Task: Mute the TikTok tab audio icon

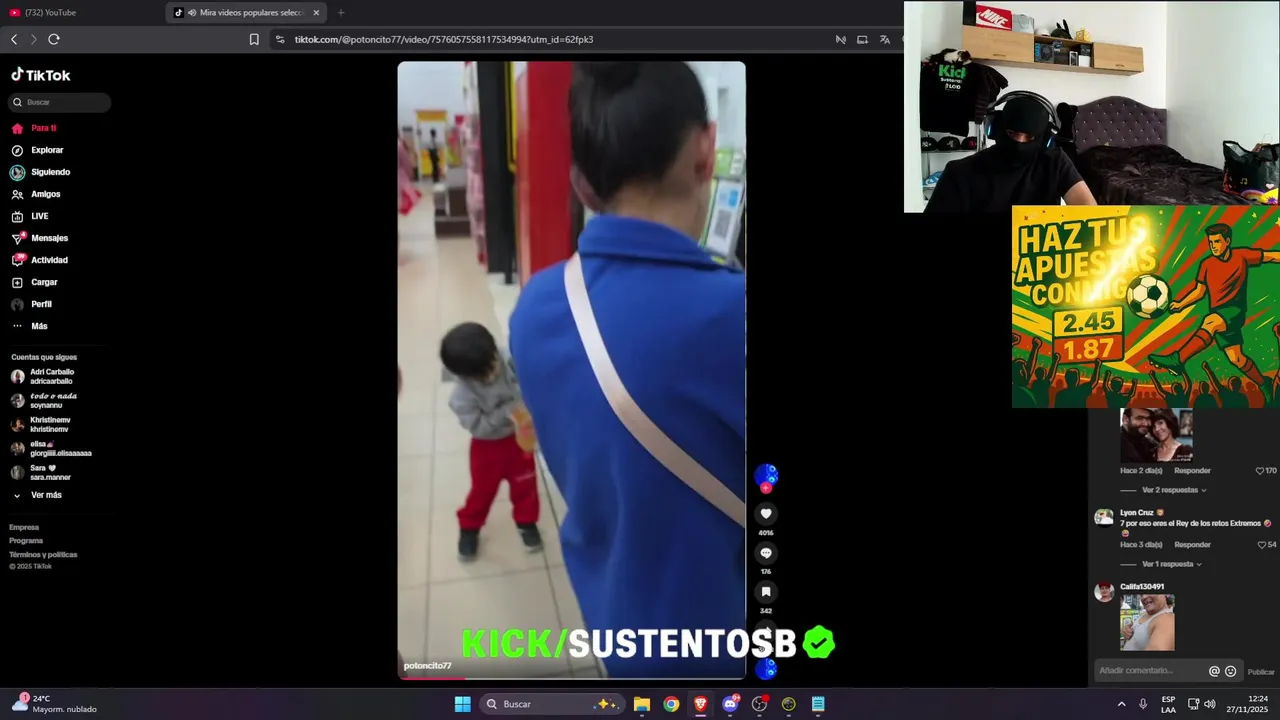Action: point(192,13)
